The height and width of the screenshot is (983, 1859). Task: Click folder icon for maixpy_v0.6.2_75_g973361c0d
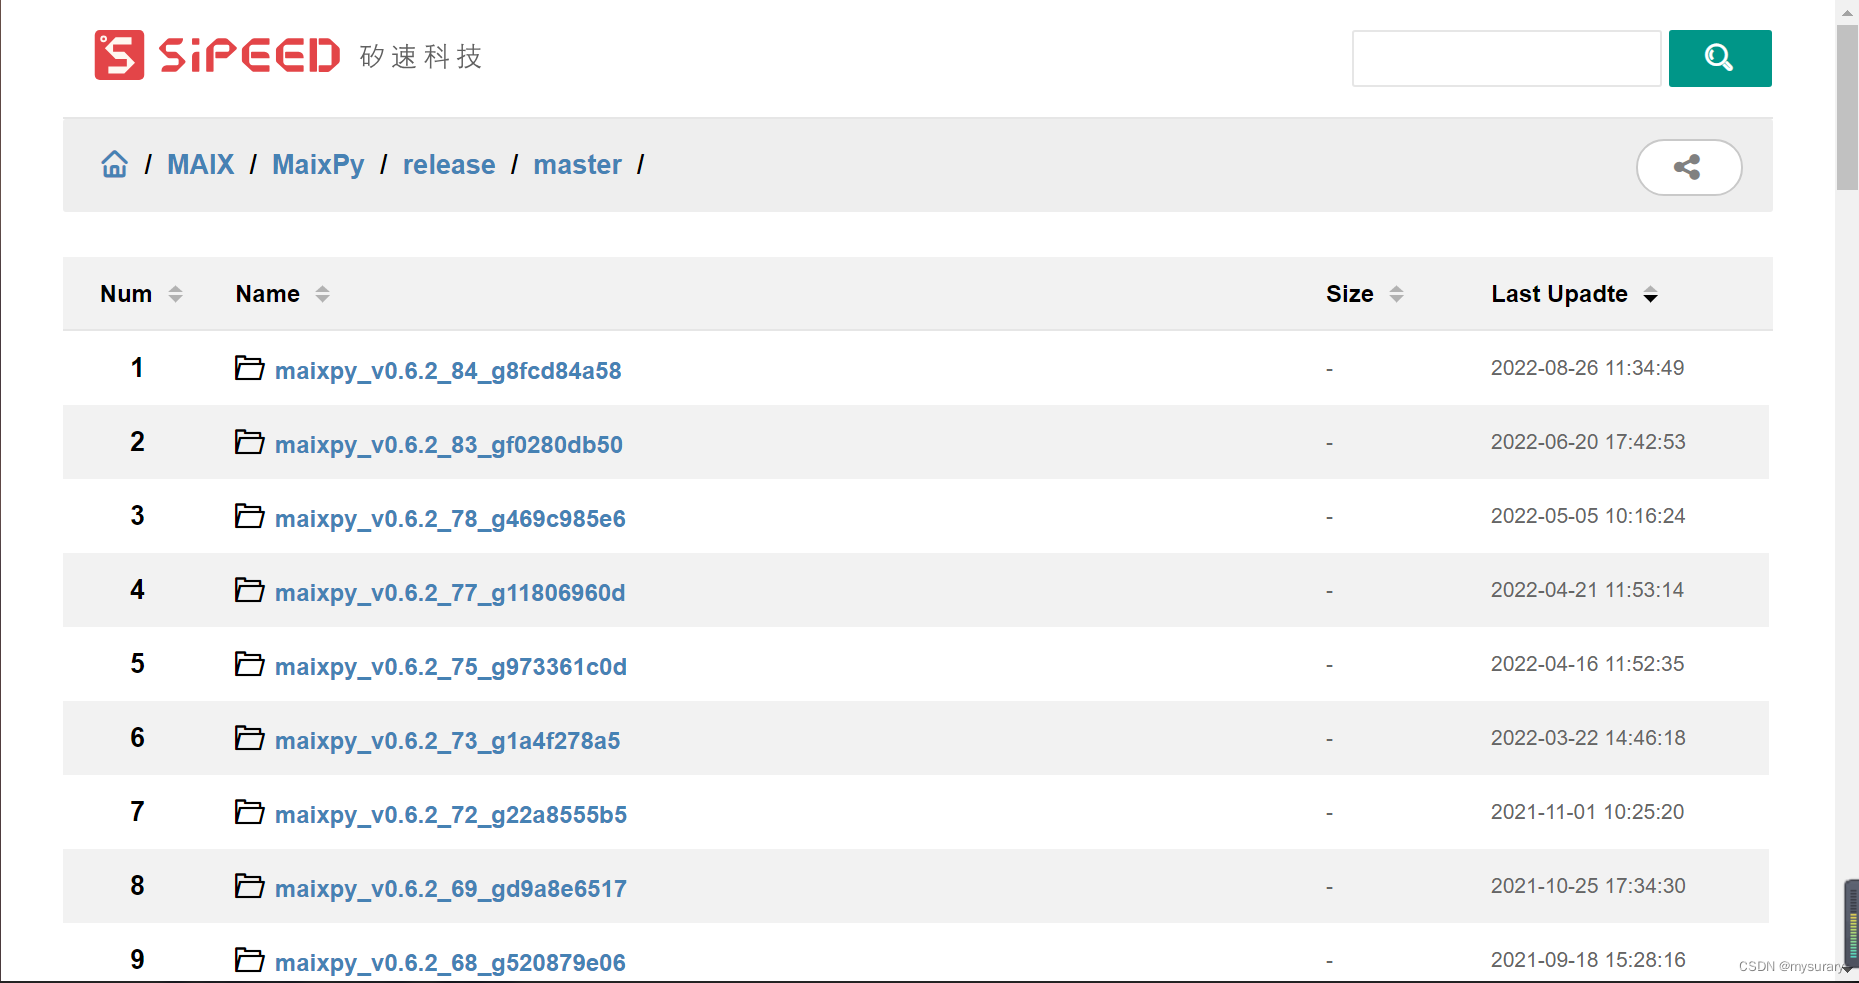(249, 664)
